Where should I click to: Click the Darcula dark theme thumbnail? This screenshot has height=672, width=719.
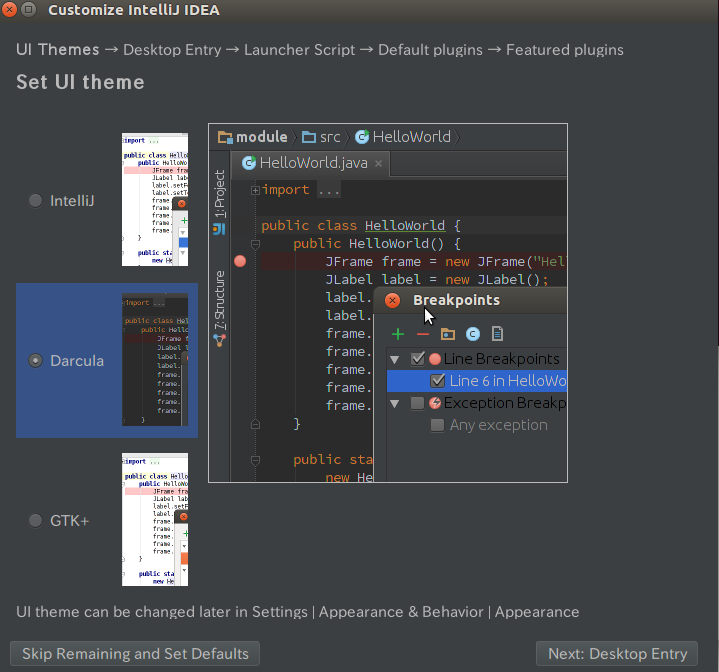155,359
